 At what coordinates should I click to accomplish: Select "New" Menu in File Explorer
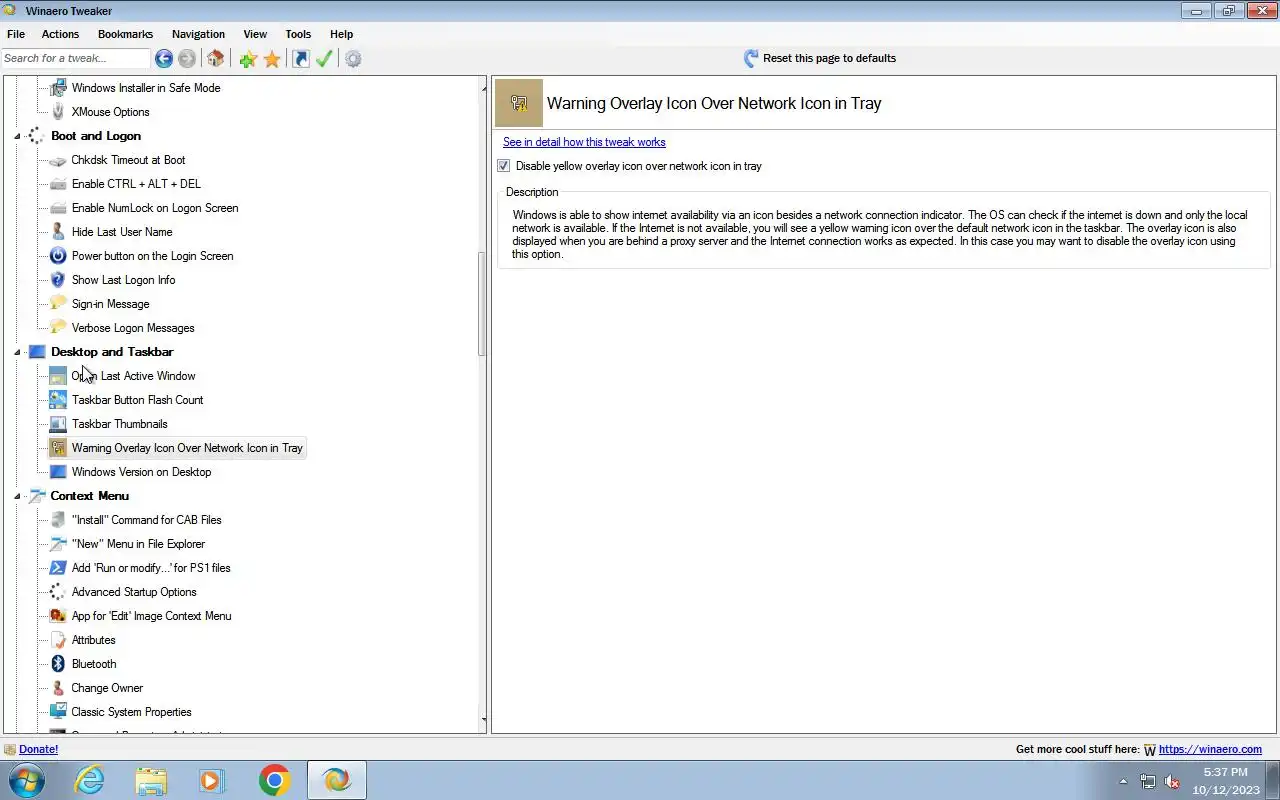tap(138, 544)
